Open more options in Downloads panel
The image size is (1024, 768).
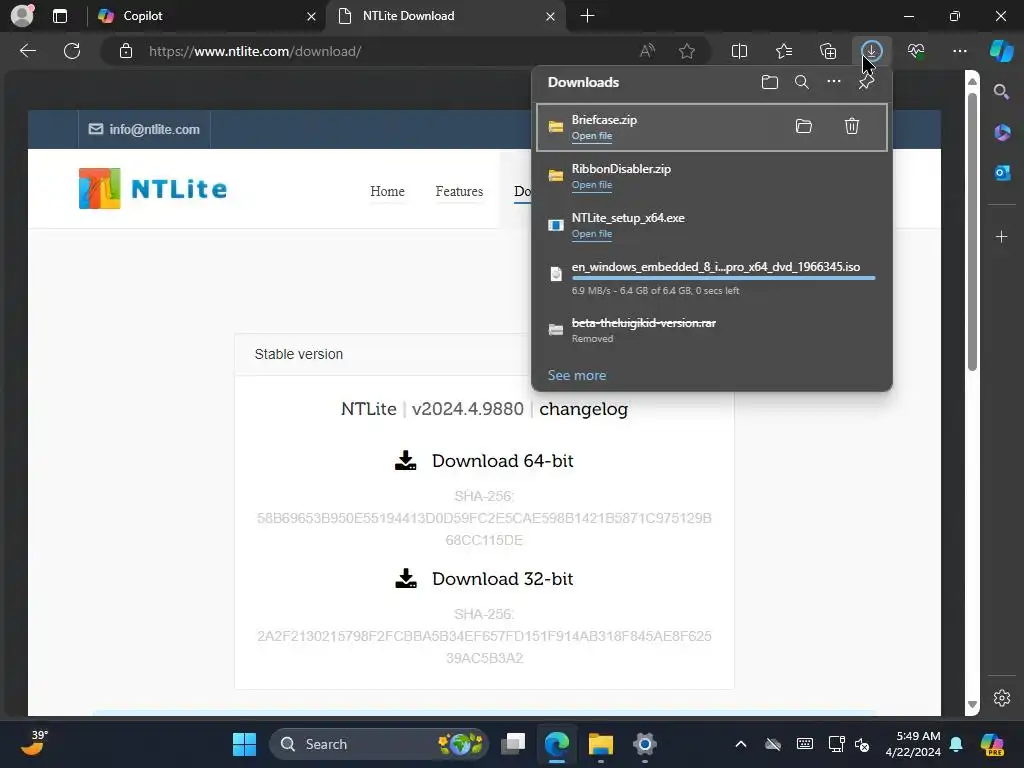pyautogui.click(x=834, y=82)
